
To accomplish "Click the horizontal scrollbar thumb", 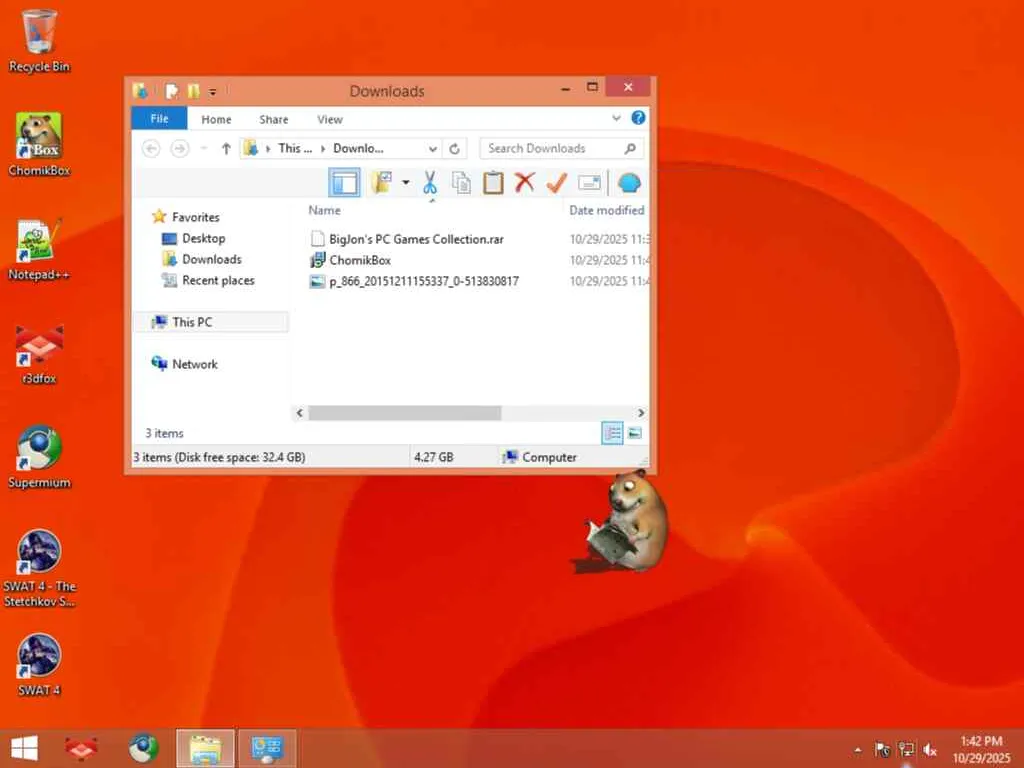I will click(x=405, y=413).
